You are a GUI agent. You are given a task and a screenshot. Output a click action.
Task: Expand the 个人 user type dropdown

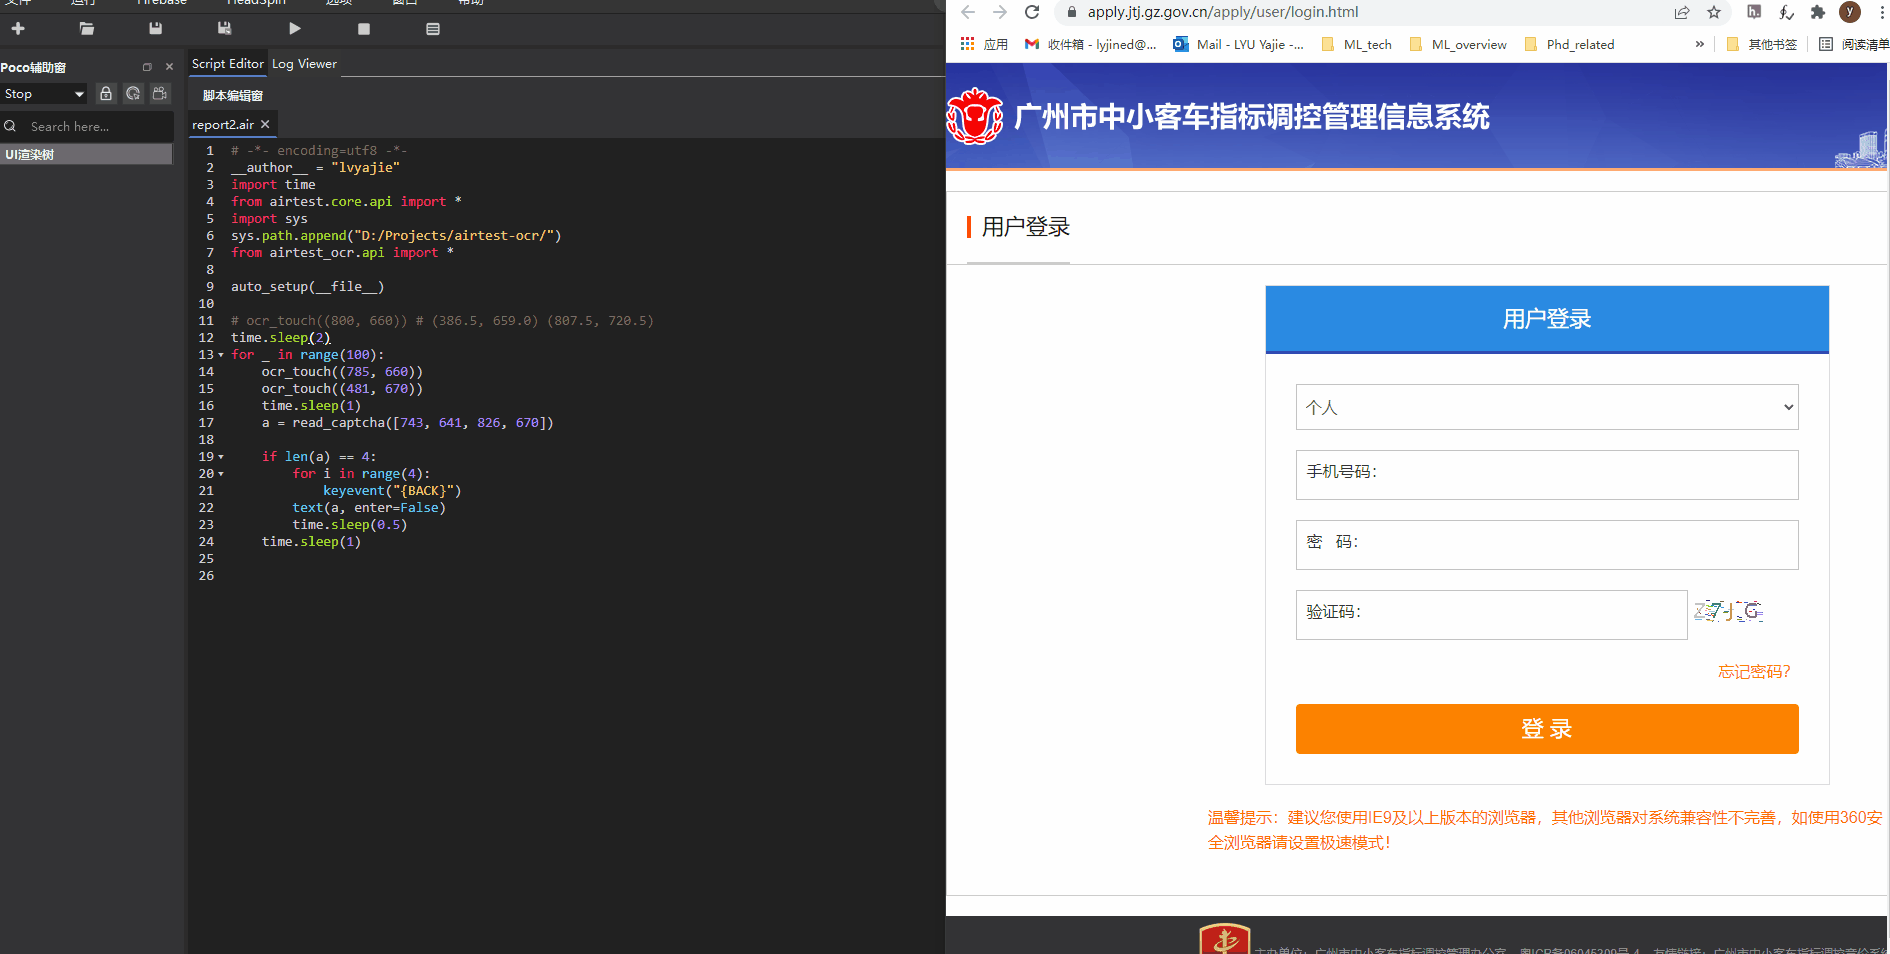[1547, 407]
